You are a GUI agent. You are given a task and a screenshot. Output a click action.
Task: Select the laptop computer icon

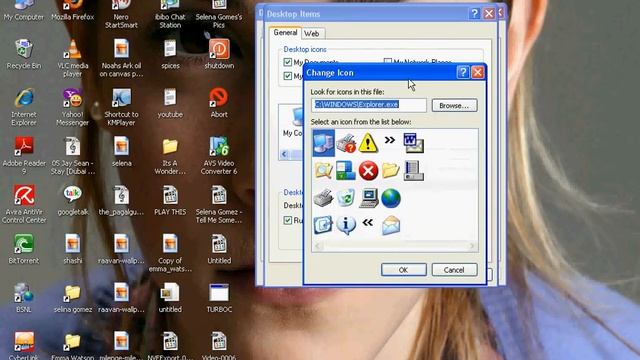tap(368, 198)
